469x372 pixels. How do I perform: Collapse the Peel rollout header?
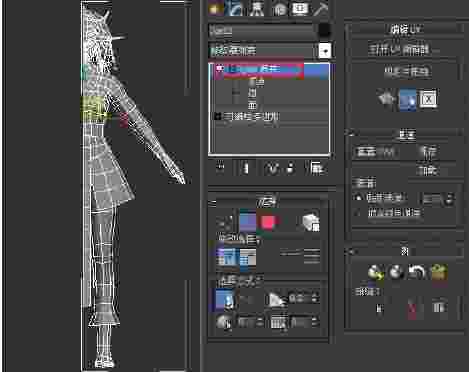(405, 251)
